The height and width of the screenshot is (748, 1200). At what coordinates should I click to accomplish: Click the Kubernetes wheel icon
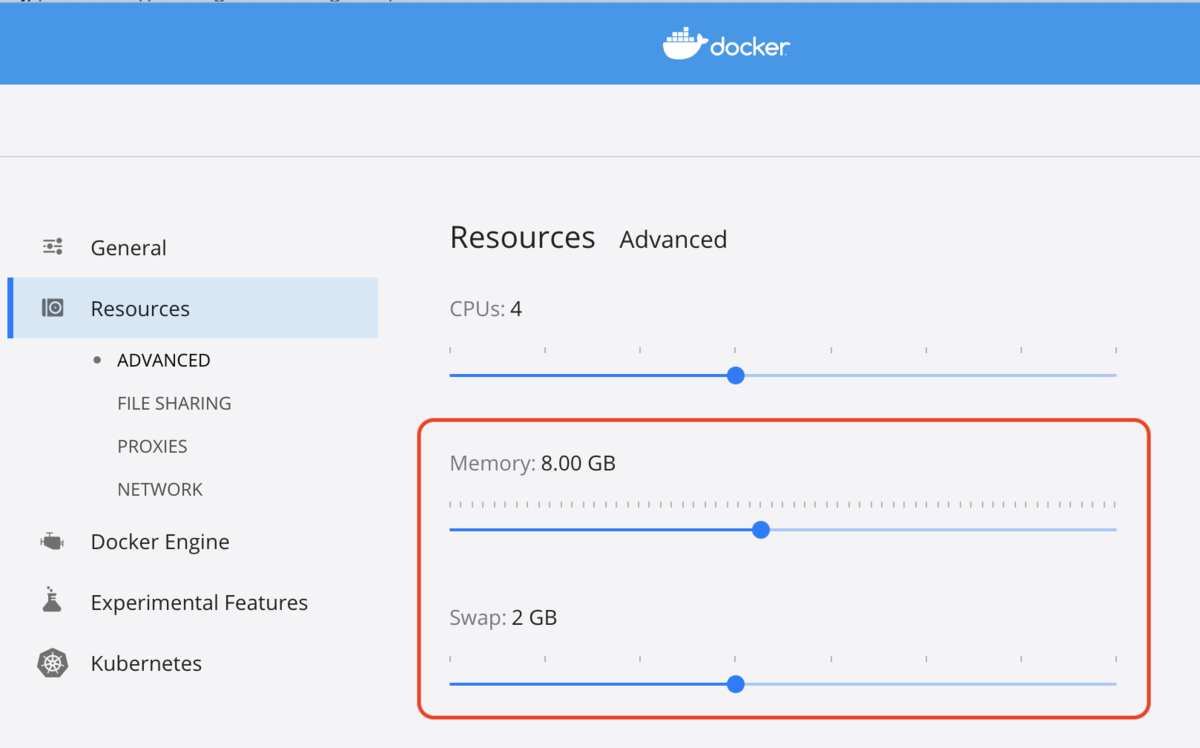click(x=52, y=663)
